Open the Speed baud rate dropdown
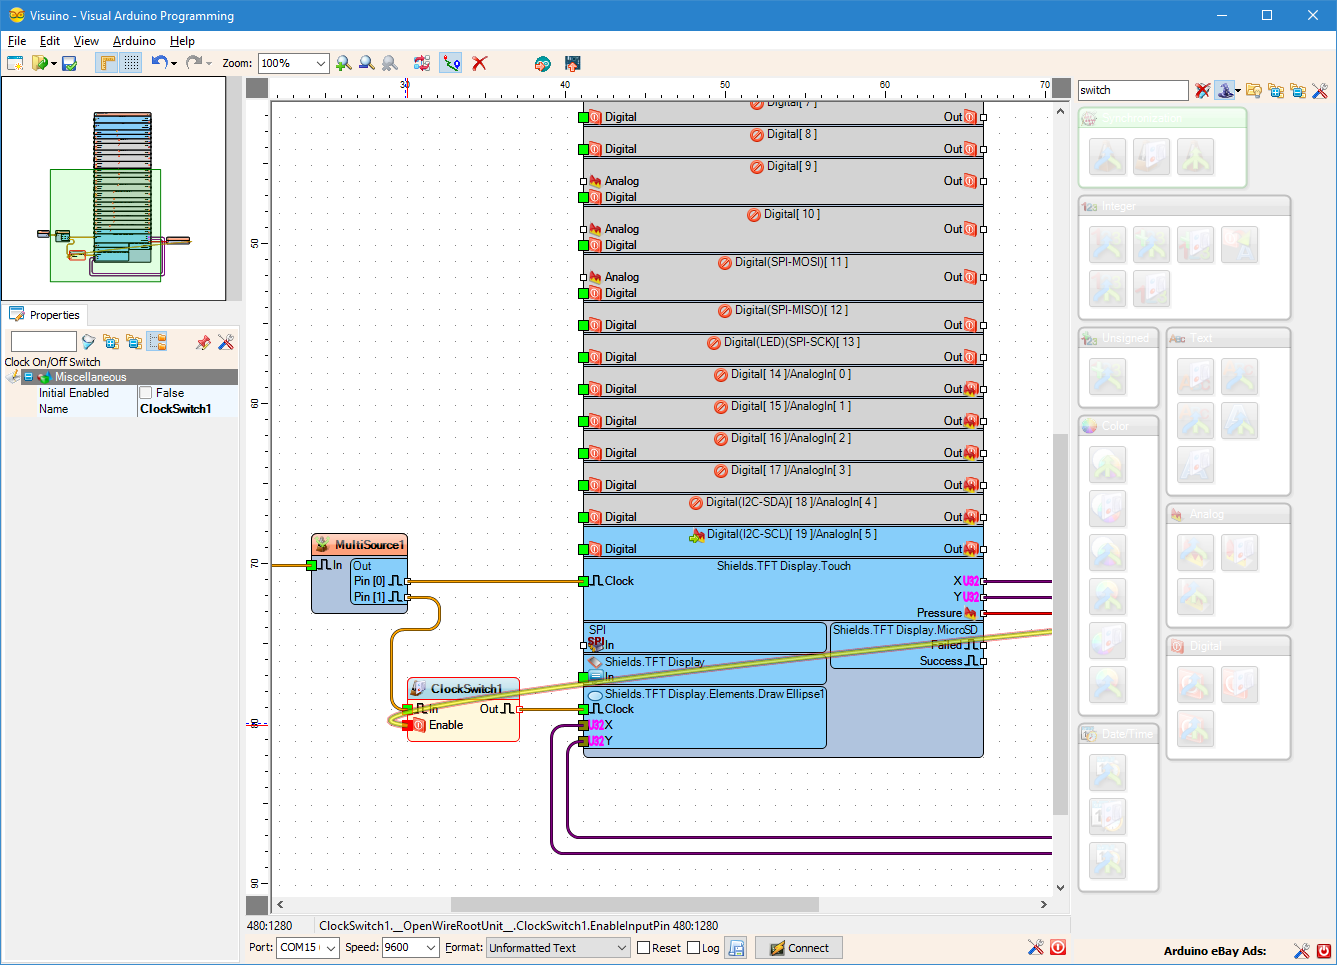The height and width of the screenshot is (965, 1337). point(431,948)
